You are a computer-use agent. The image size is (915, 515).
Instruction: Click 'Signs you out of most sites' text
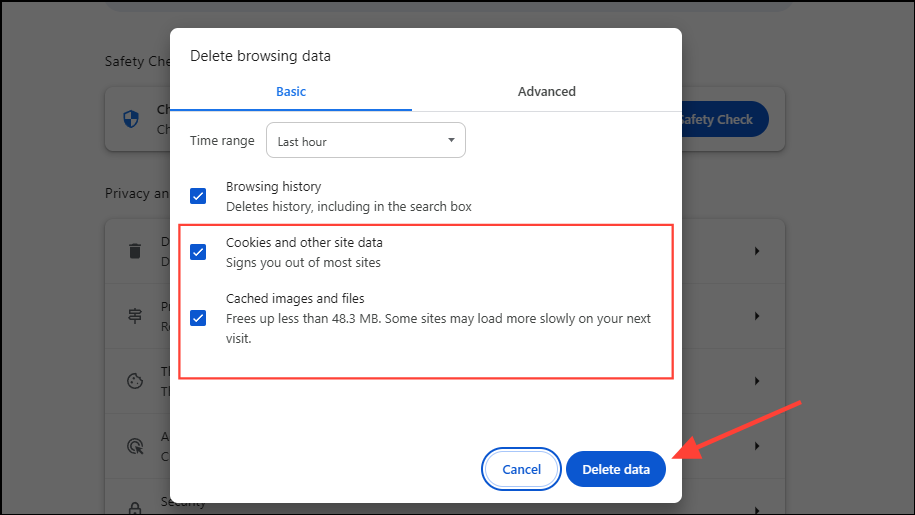point(303,262)
